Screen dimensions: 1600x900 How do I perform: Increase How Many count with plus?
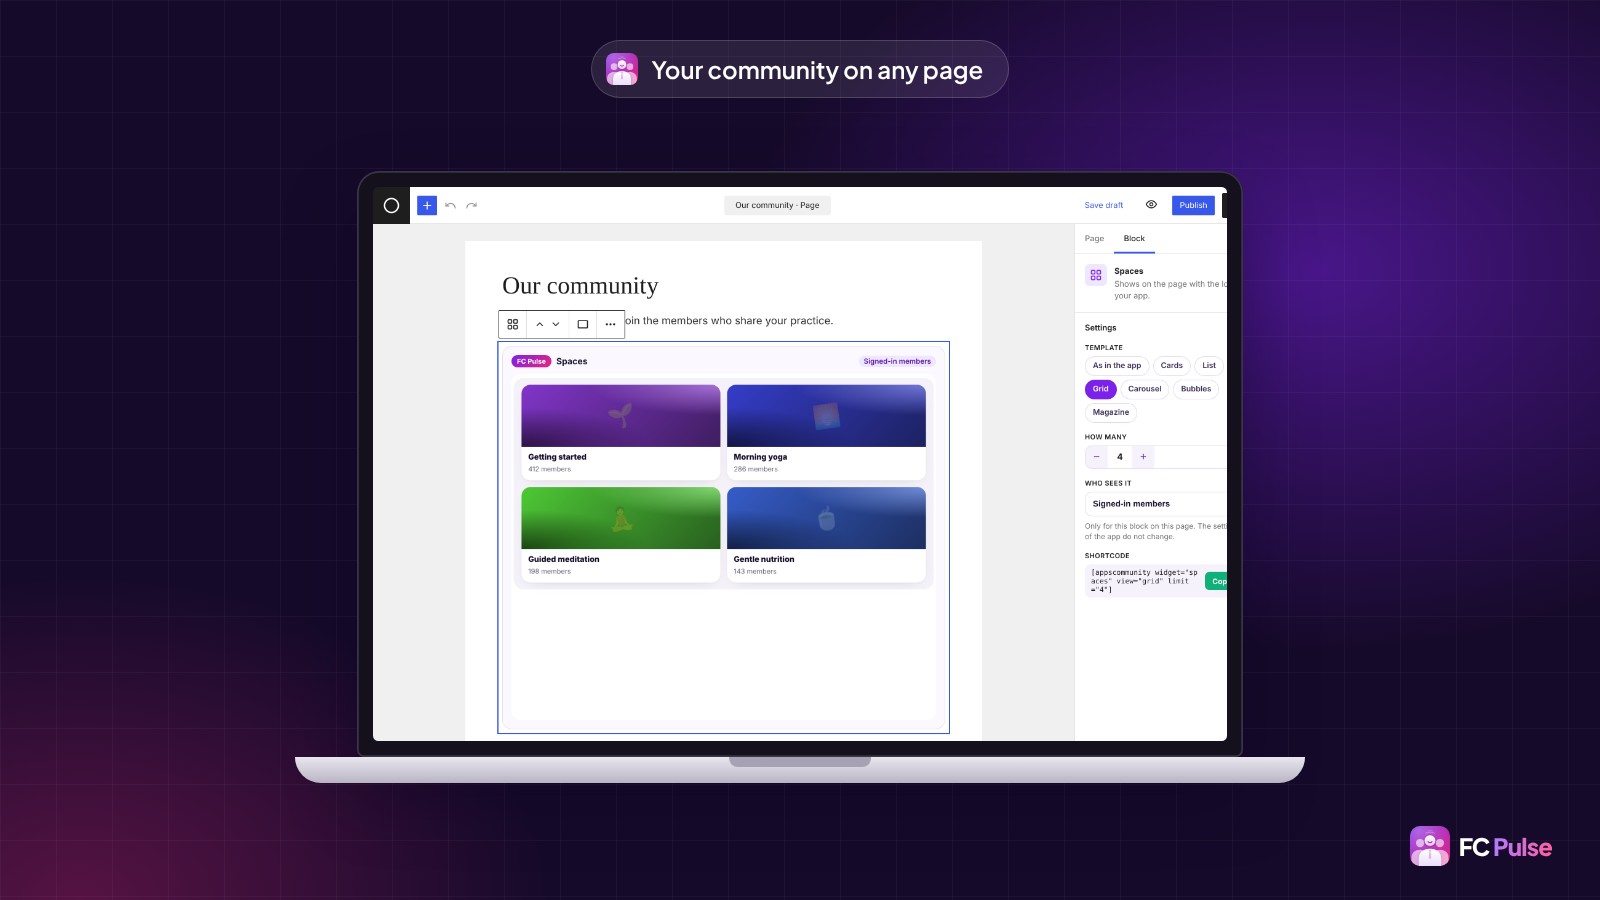1143,457
